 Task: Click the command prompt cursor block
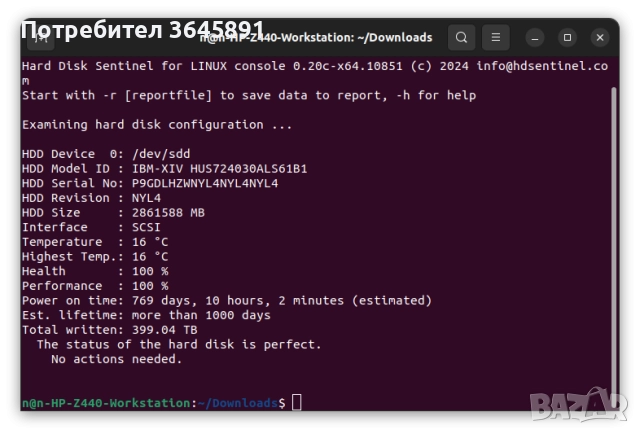point(297,402)
